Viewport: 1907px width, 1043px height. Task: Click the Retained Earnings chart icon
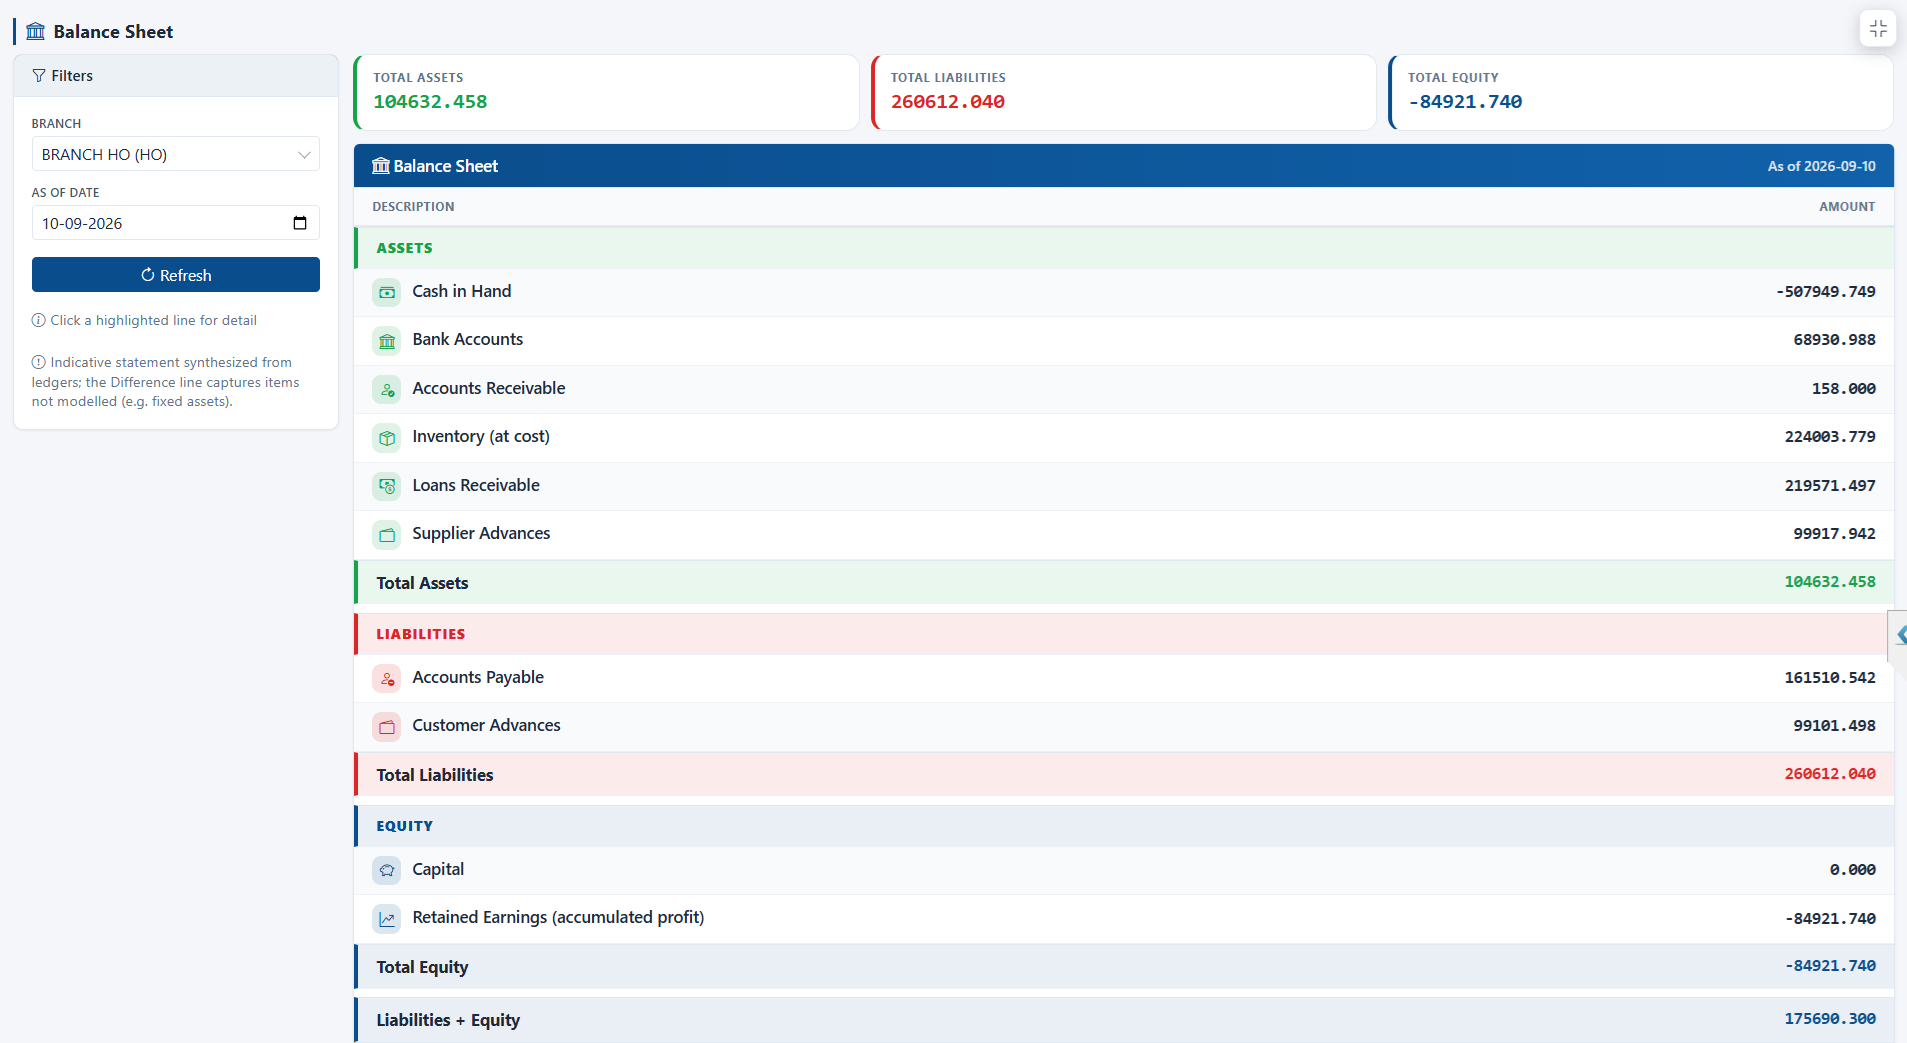tap(387, 919)
